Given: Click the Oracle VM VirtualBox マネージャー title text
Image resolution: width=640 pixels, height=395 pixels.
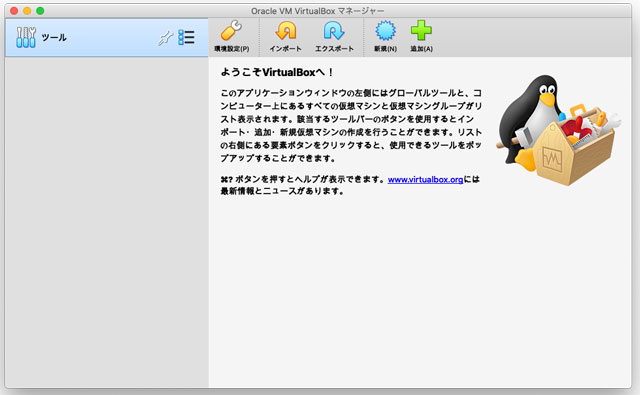Looking at the screenshot, I should [318, 11].
